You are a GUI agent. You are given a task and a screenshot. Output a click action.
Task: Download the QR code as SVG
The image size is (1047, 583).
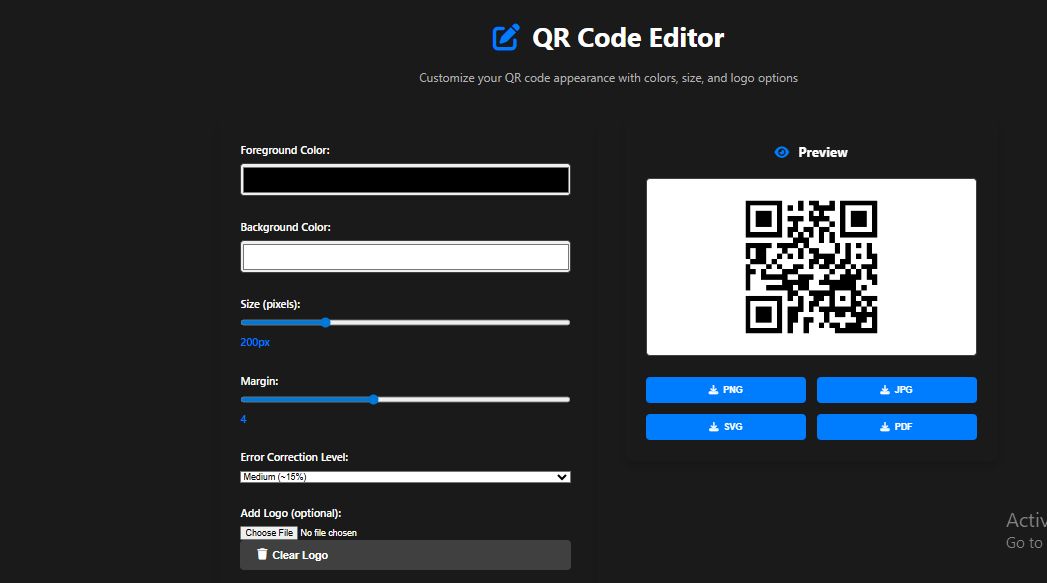(726, 427)
